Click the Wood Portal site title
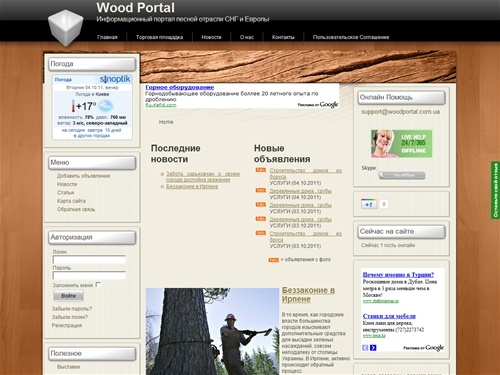500x375 pixels. click(x=135, y=8)
